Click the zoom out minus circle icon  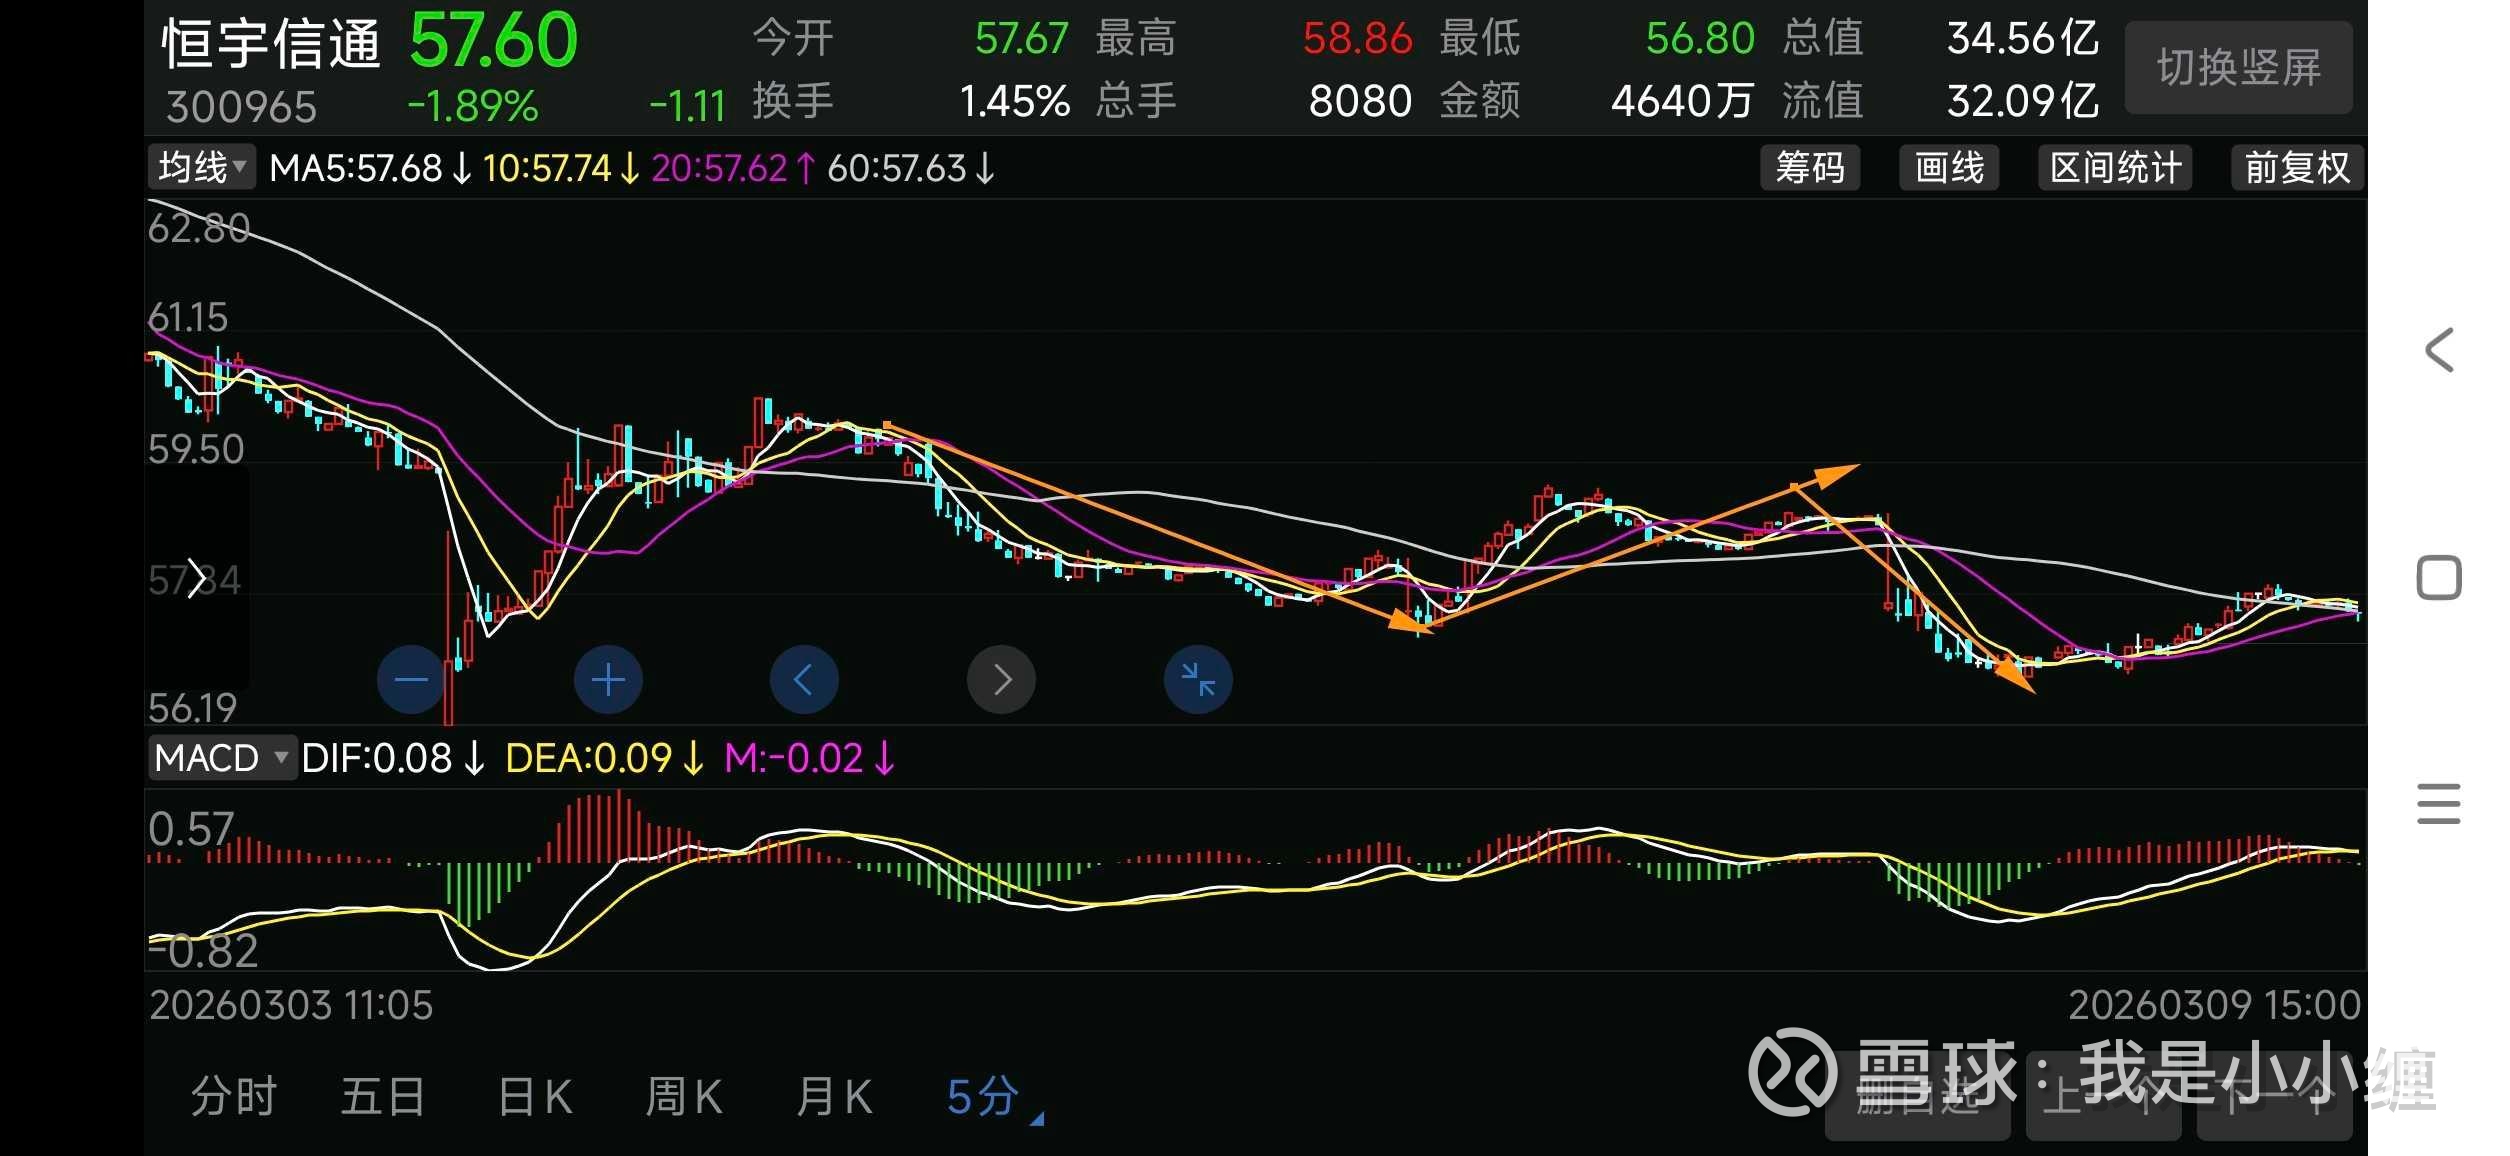point(410,680)
